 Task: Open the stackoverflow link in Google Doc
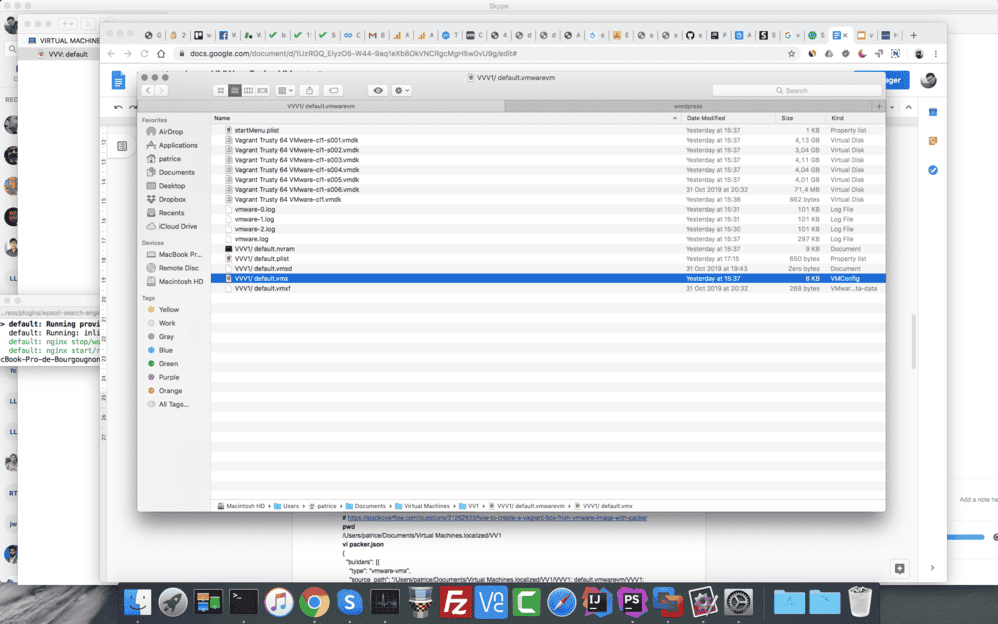click(x=497, y=518)
